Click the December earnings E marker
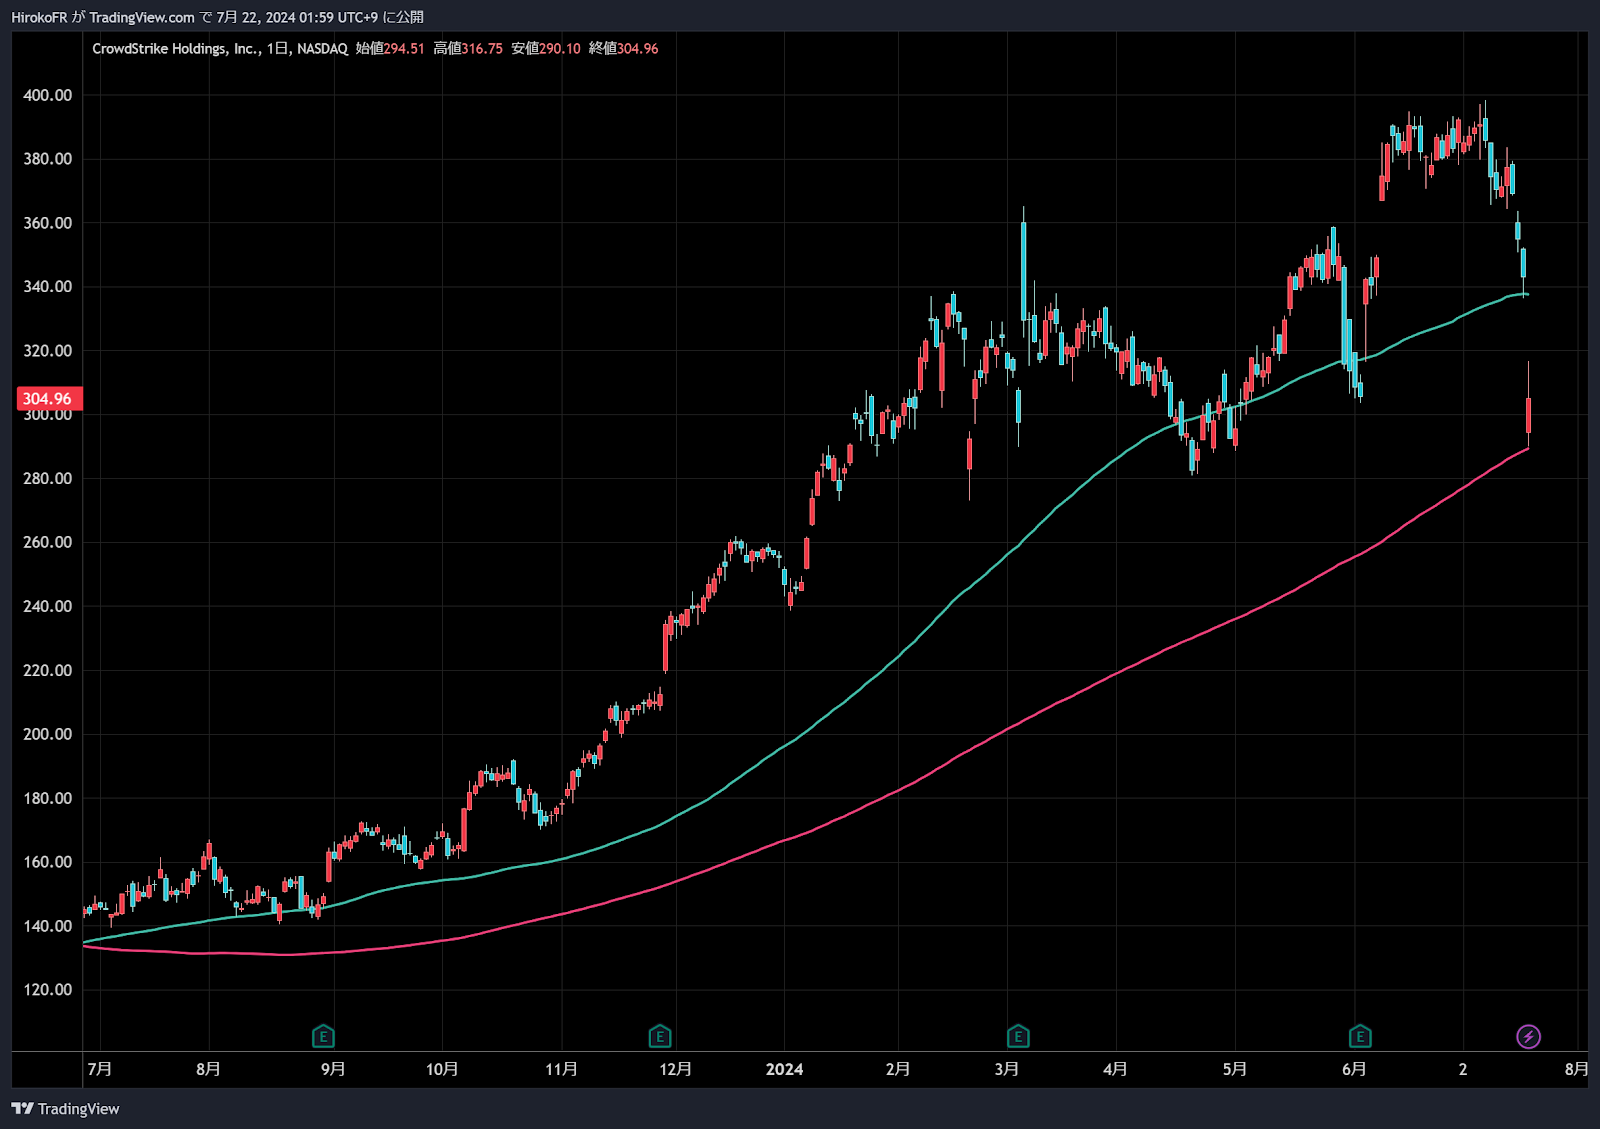 click(x=660, y=1036)
